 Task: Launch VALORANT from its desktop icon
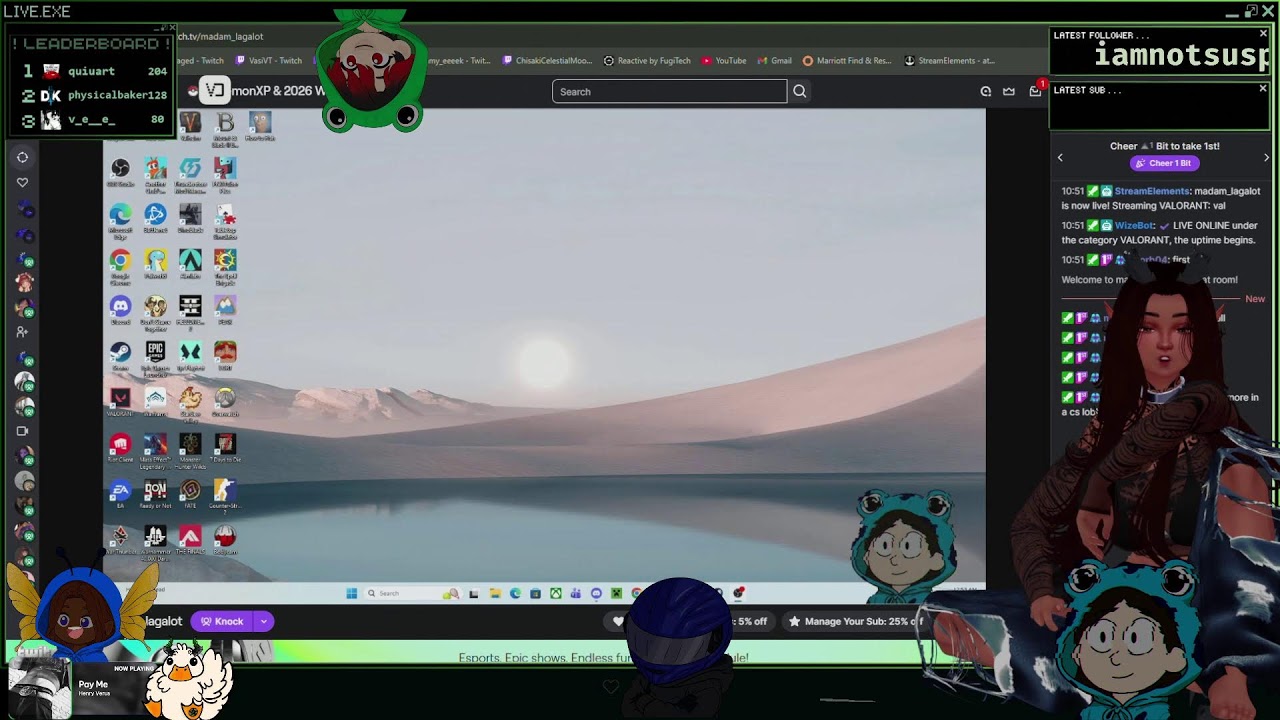[x=120, y=402]
